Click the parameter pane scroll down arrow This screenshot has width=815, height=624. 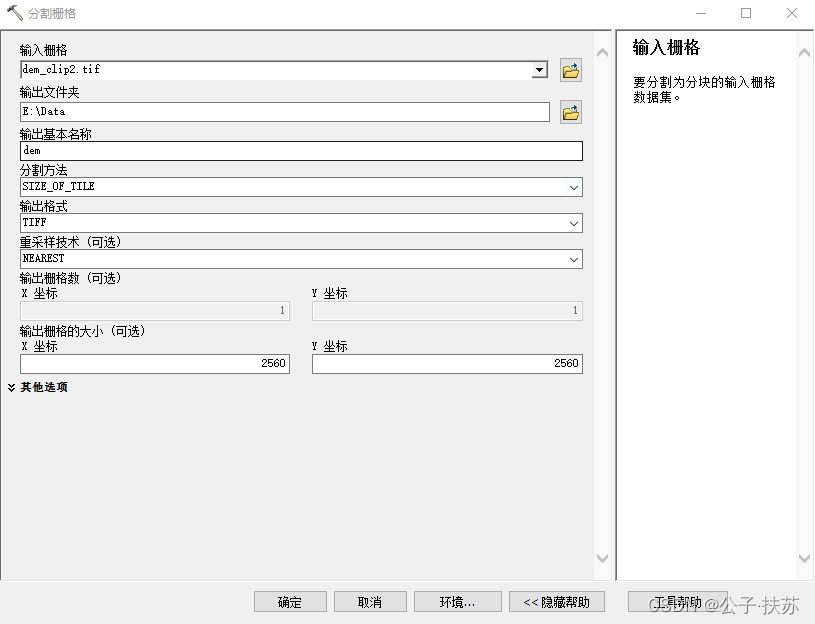tap(602, 559)
